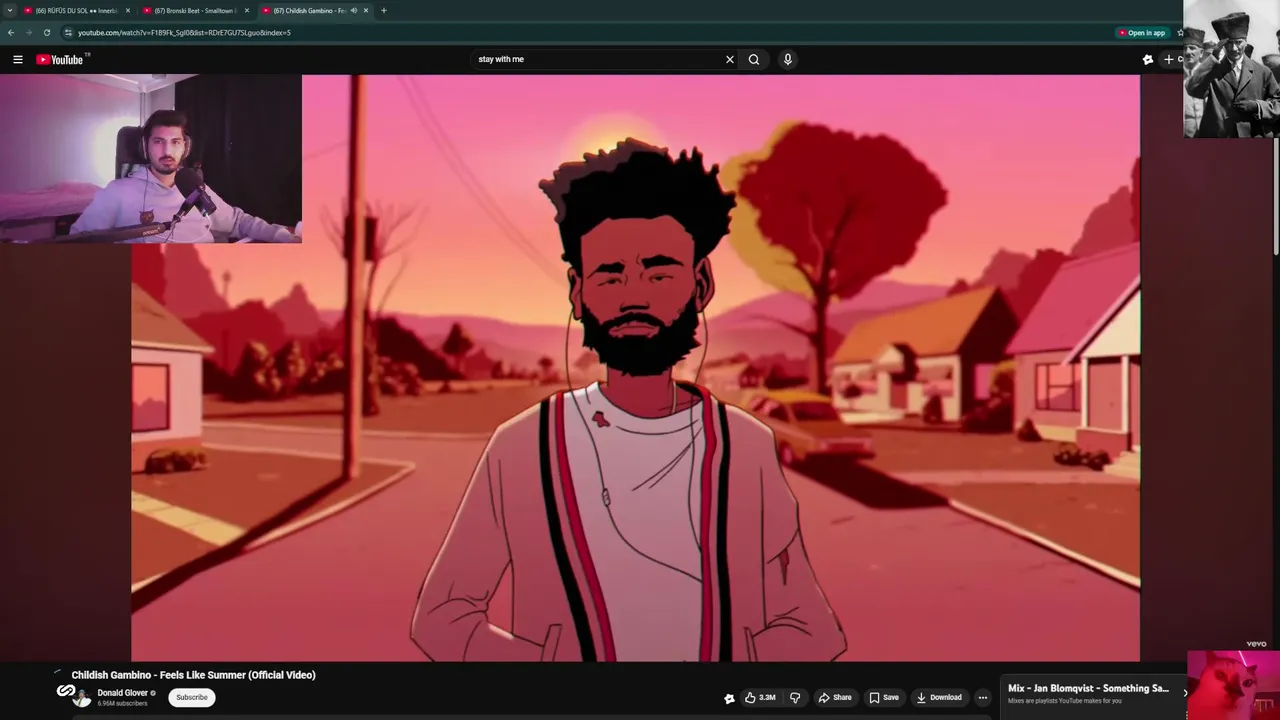Download the video
1280x720 pixels.
pos(939,697)
